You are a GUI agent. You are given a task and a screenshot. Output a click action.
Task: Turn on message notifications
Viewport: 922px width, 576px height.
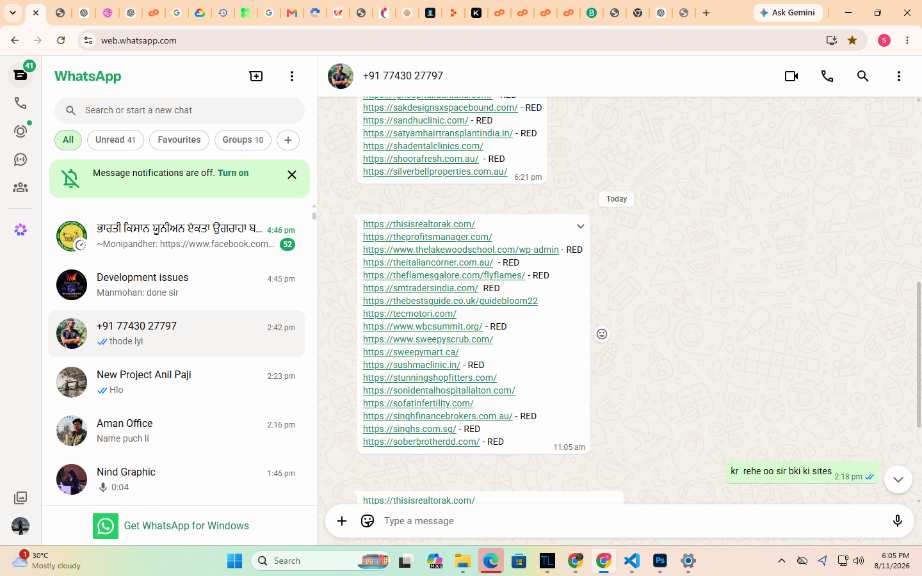(233, 173)
